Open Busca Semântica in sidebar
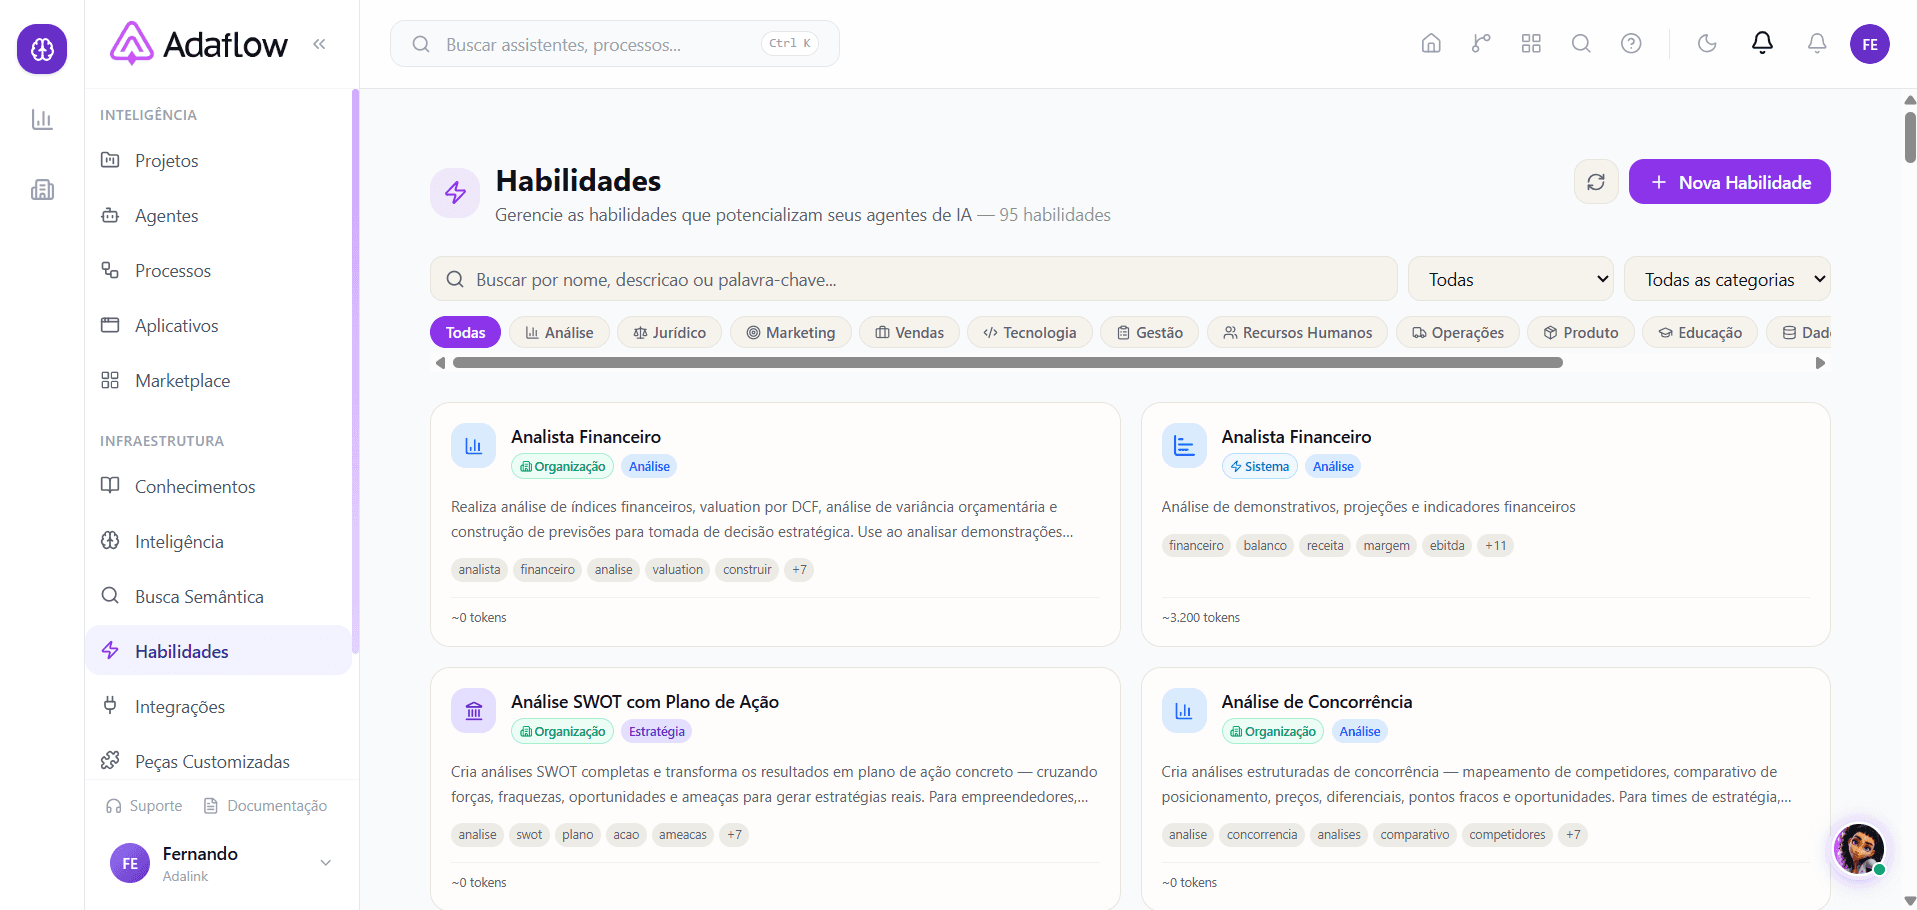1917x910 pixels. (218, 597)
